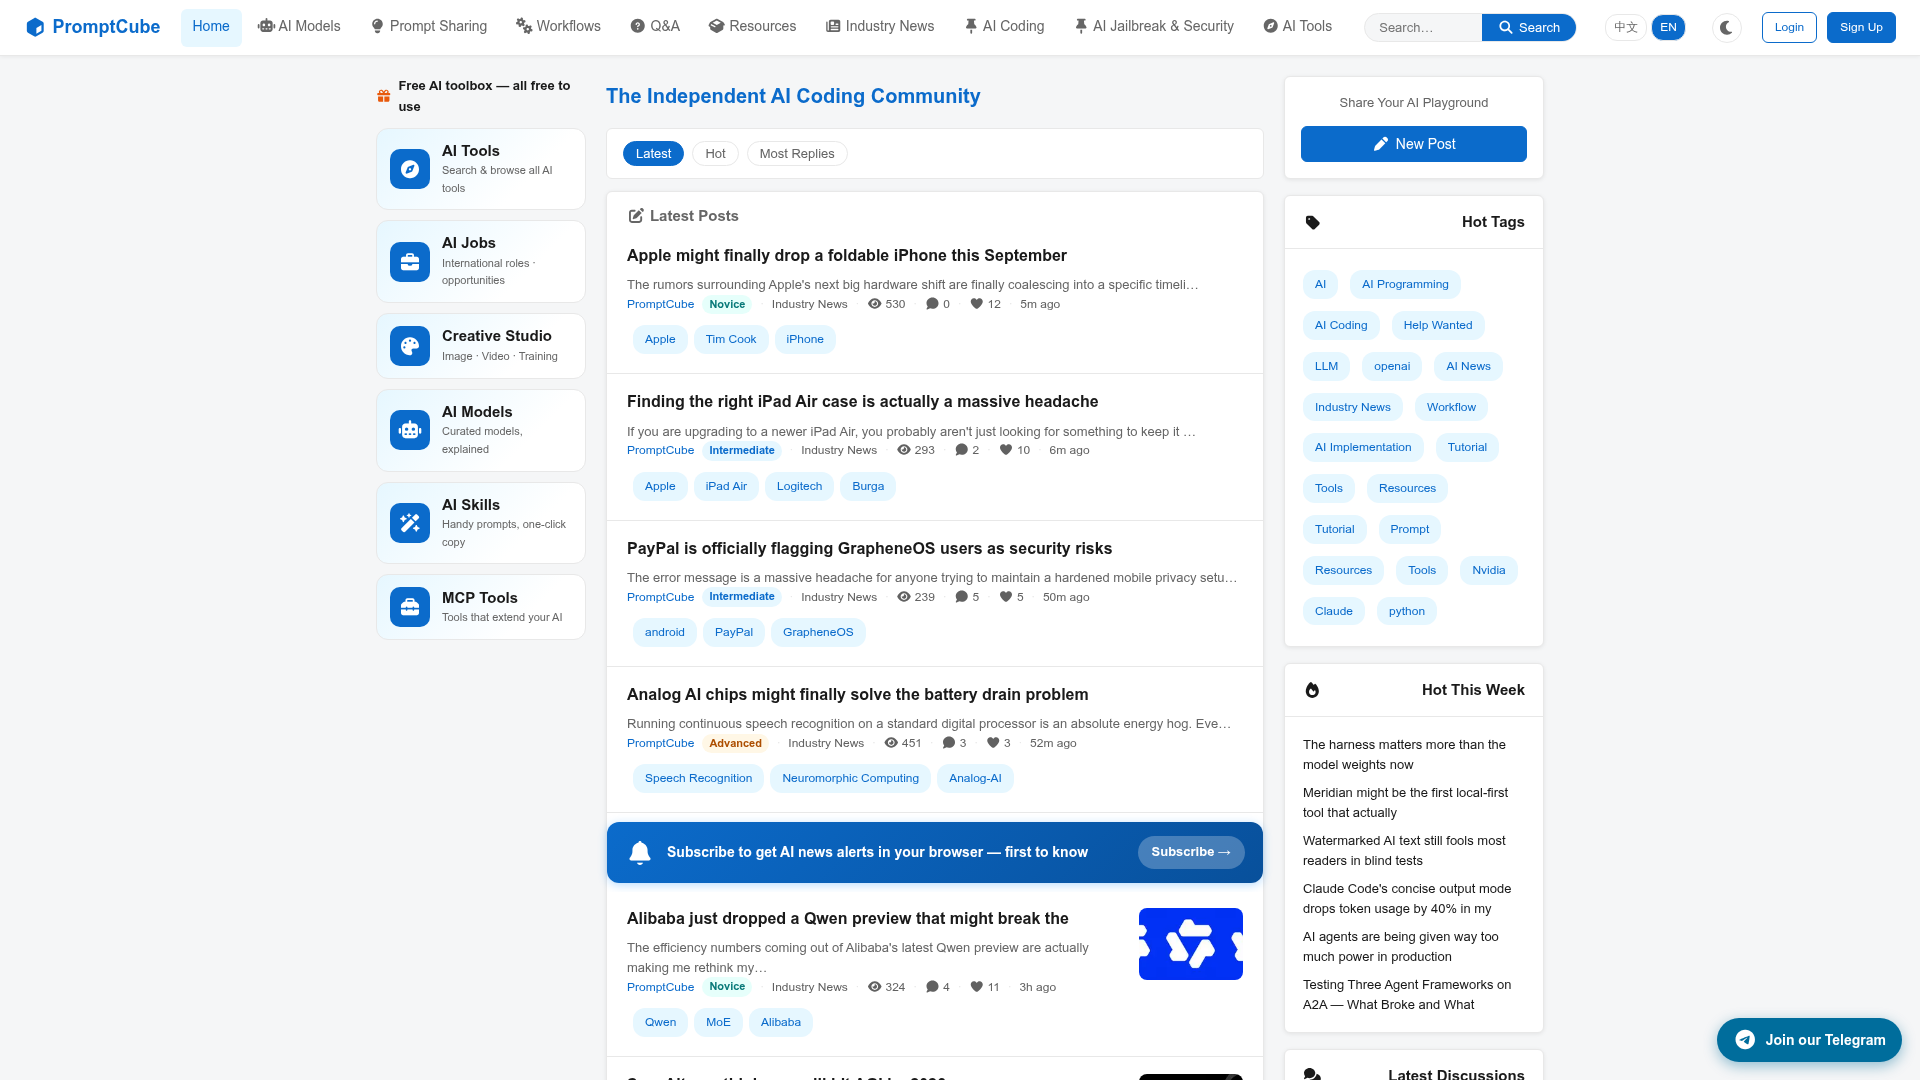Open AI Jailbreak & Security nav item
This screenshot has width=1920, height=1080.
(1154, 27)
